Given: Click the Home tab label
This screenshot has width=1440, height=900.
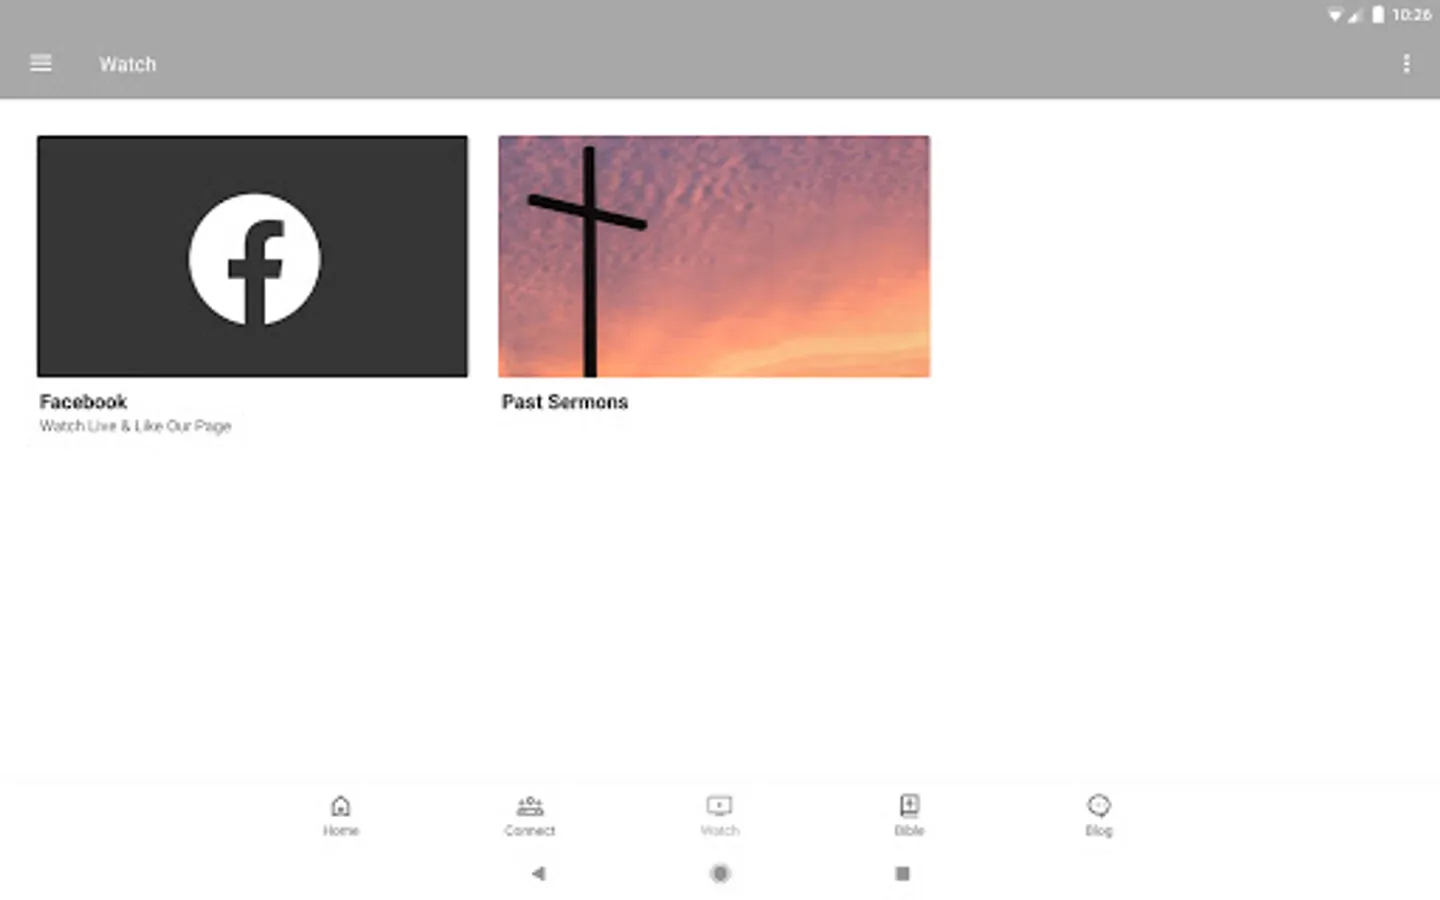Looking at the screenshot, I should [x=341, y=831].
